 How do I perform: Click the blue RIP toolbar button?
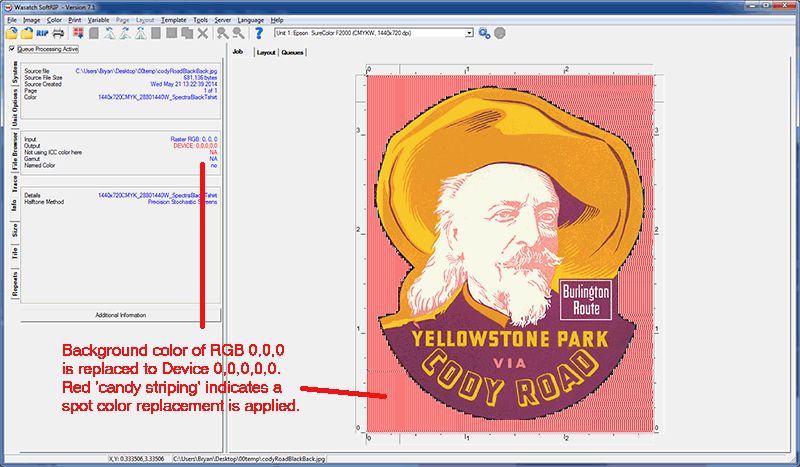coord(42,33)
